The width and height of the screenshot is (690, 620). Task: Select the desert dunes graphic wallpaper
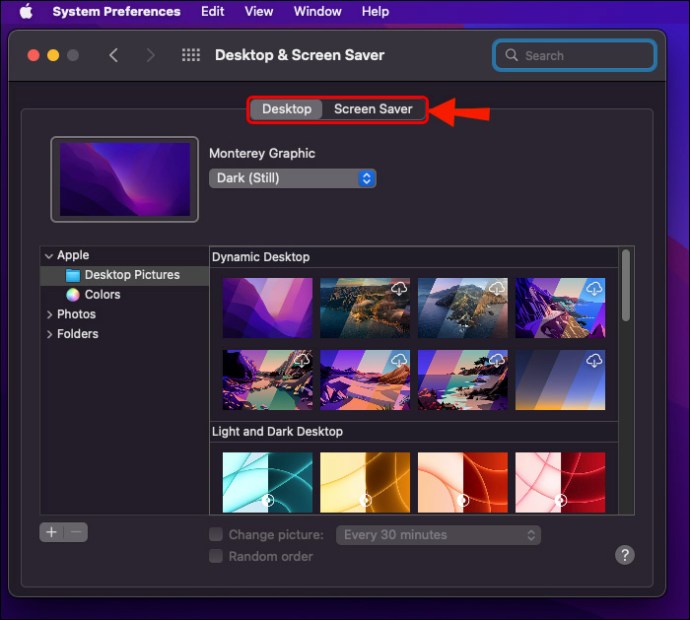tap(365, 380)
